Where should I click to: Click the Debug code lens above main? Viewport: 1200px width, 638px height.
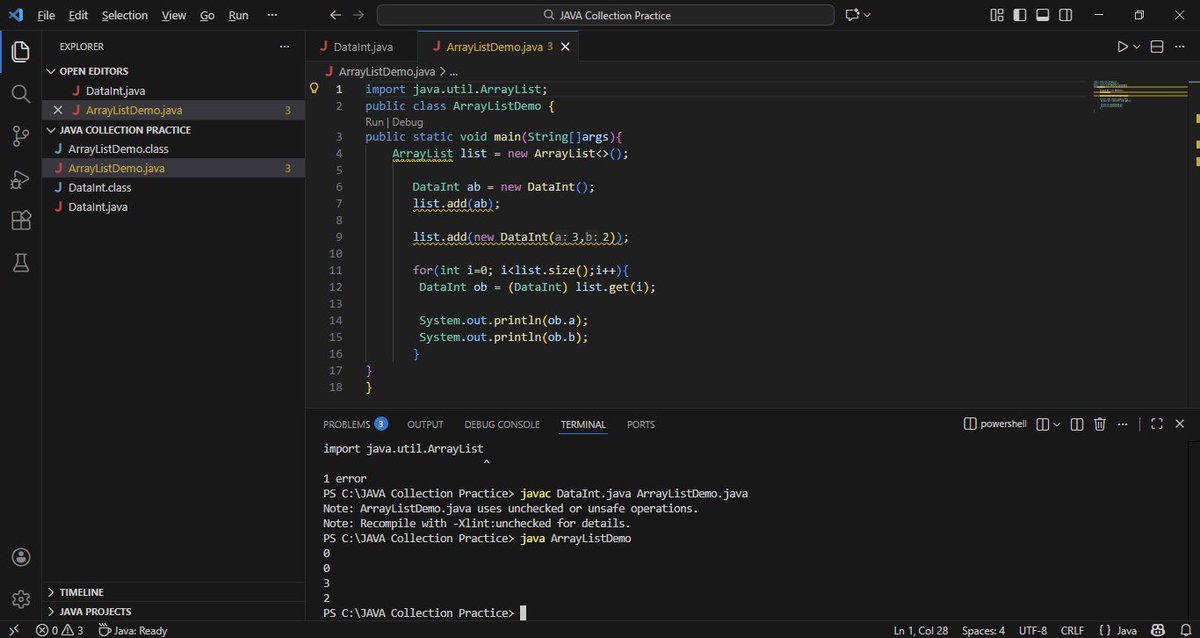[407, 122]
